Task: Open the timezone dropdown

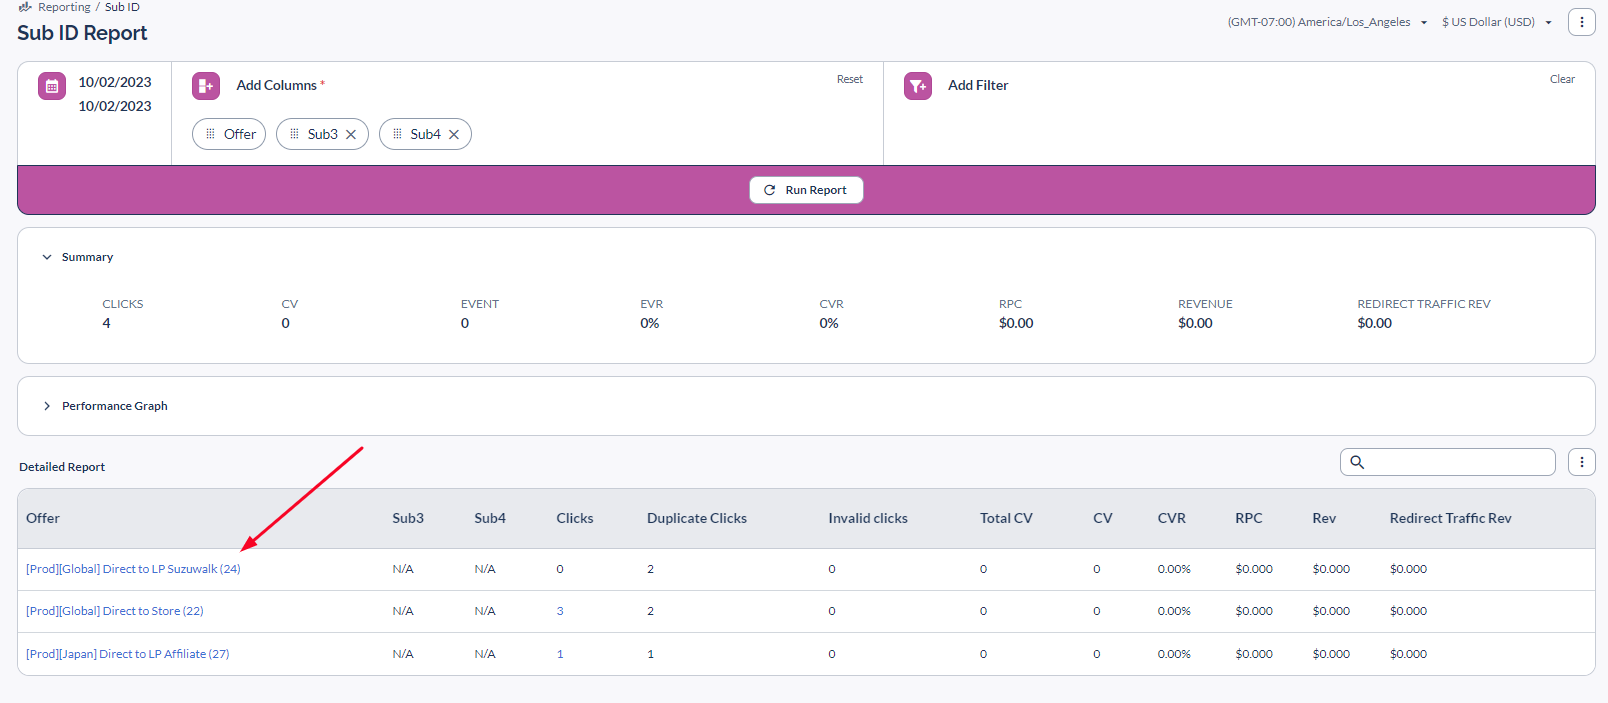Action: coord(1326,22)
